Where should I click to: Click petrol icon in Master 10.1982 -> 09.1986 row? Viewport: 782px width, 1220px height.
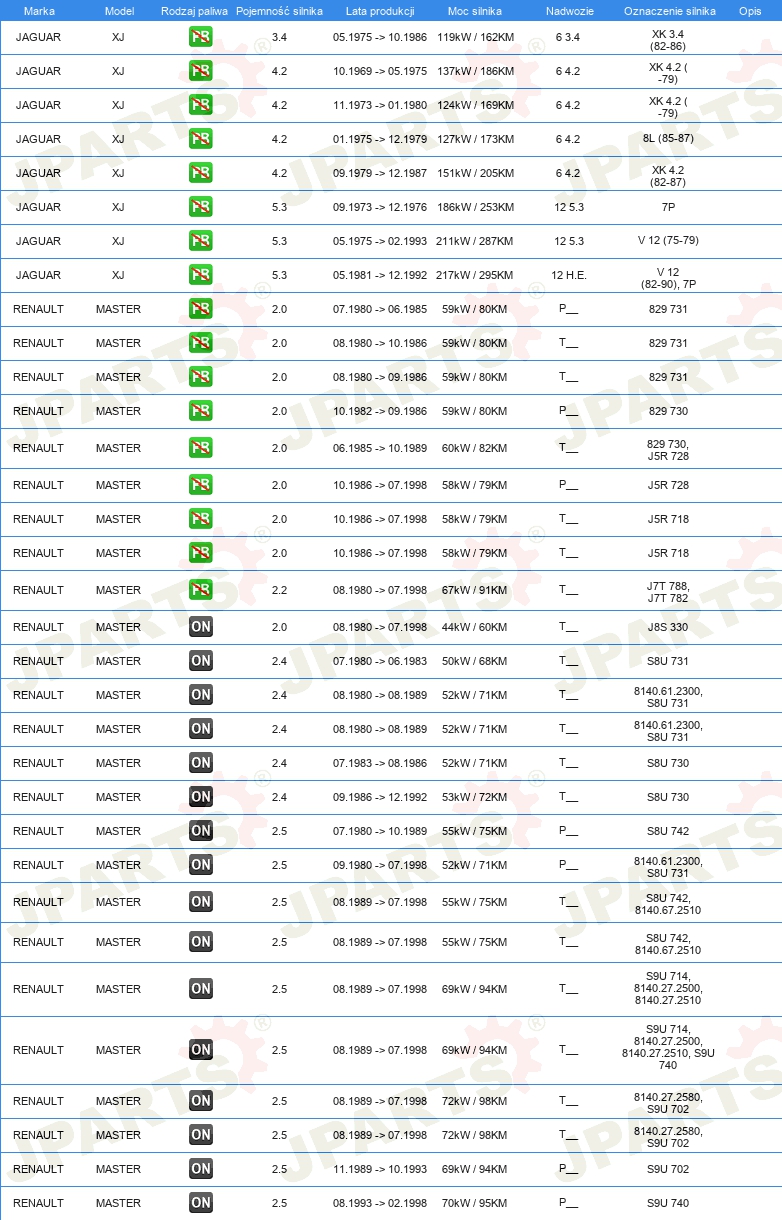click(x=201, y=411)
